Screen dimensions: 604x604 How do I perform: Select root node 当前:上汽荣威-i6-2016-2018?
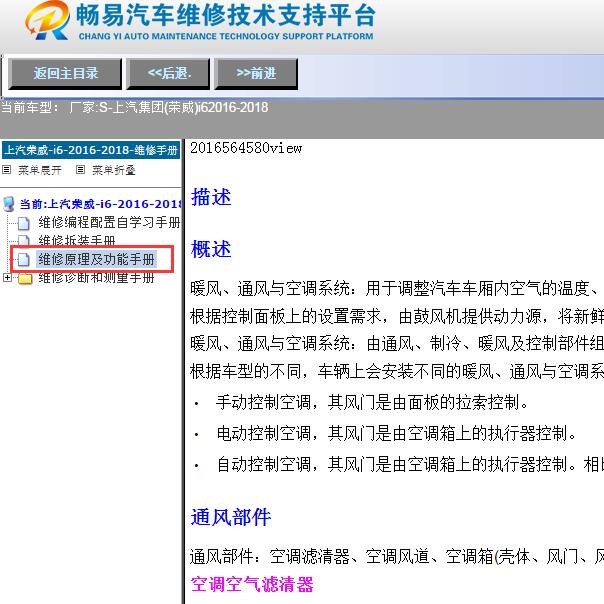pyautogui.click(x=101, y=204)
